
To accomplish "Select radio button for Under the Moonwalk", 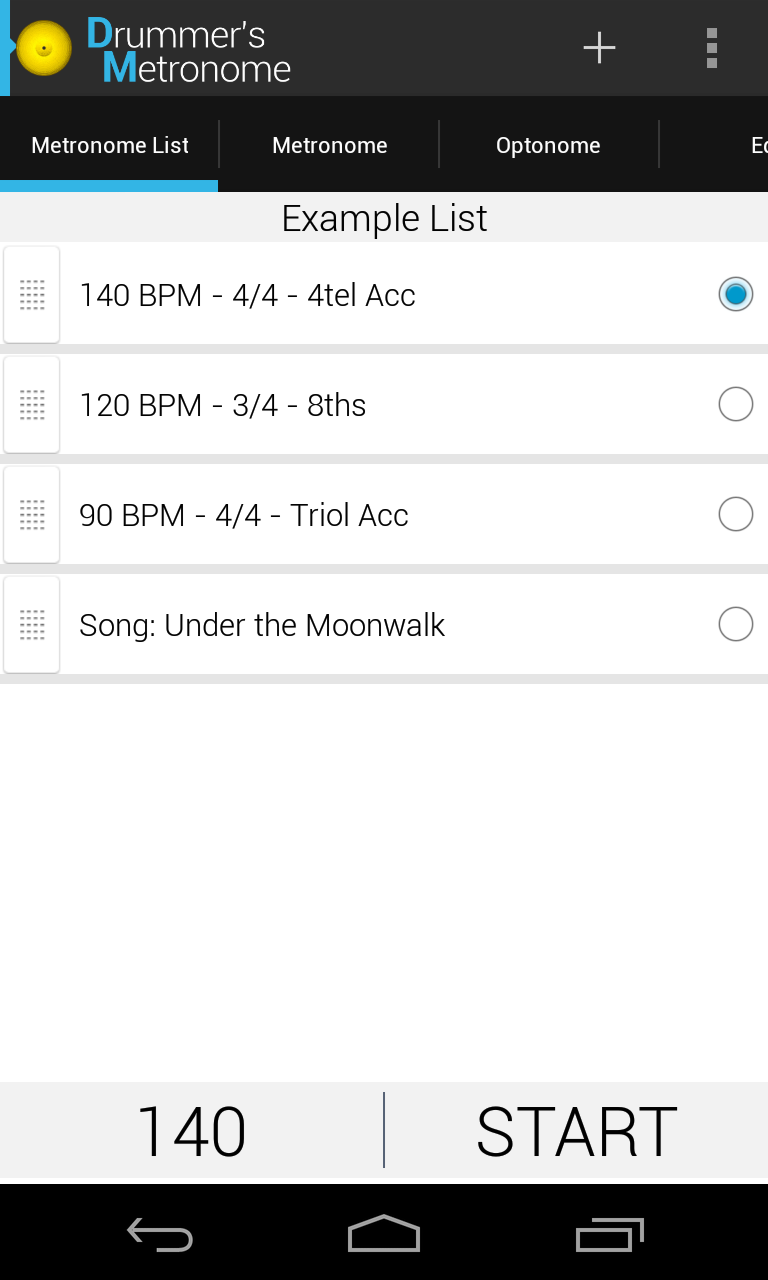I will point(735,624).
